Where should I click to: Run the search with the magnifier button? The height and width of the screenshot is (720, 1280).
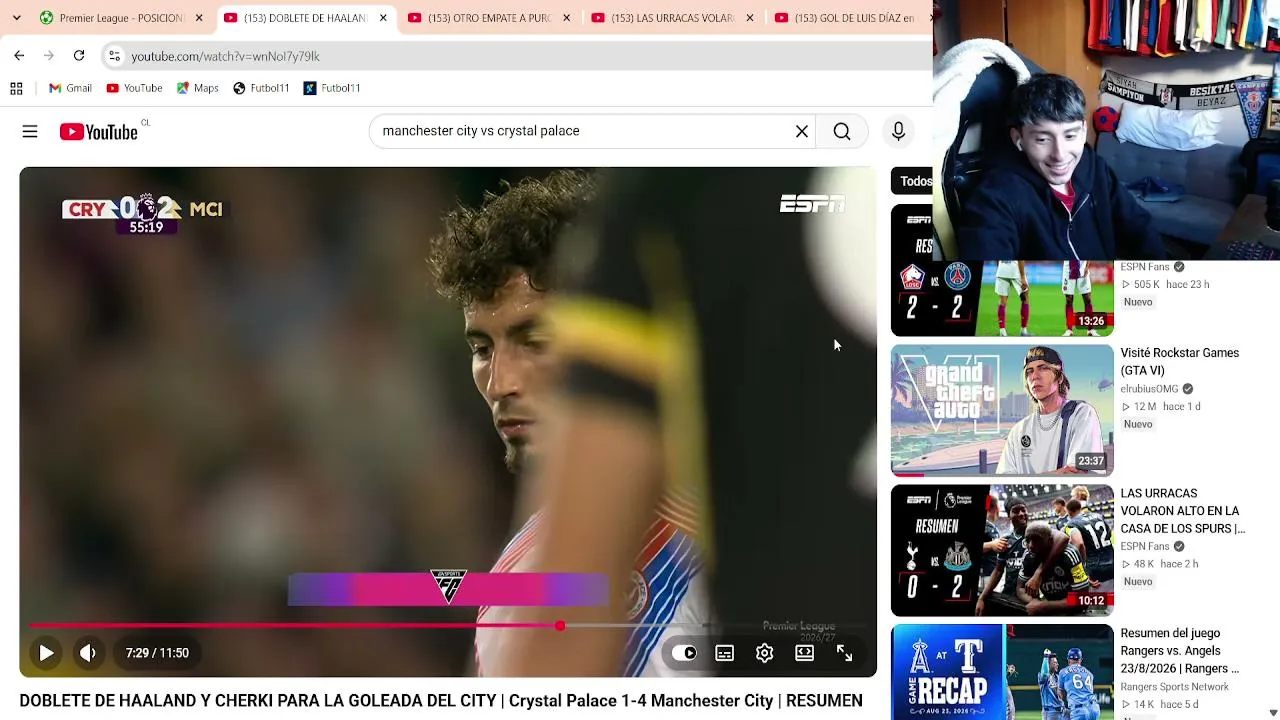click(842, 131)
